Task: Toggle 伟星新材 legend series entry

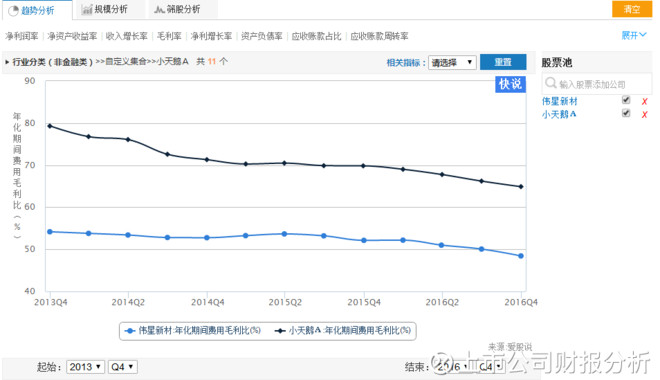Action: click(x=193, y=331)
